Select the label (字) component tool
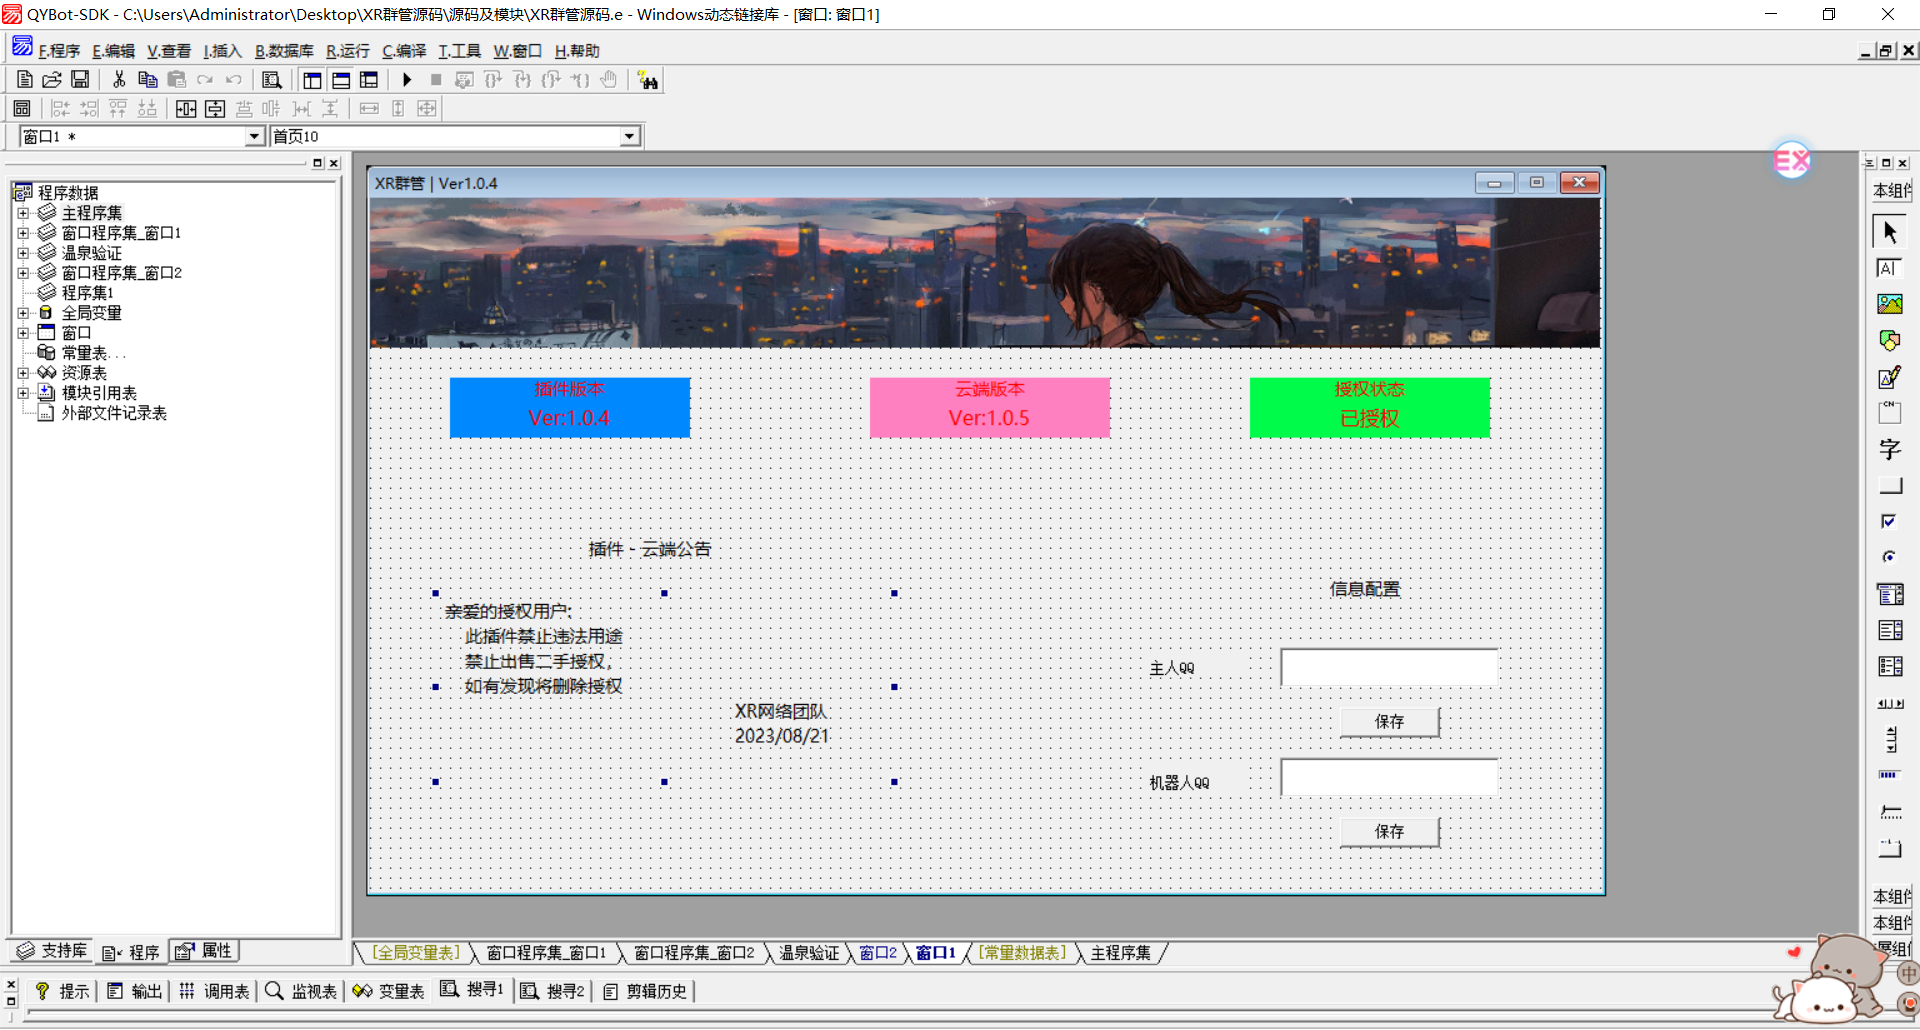Screen dimensions: 1920x1030 point(1889,449)
